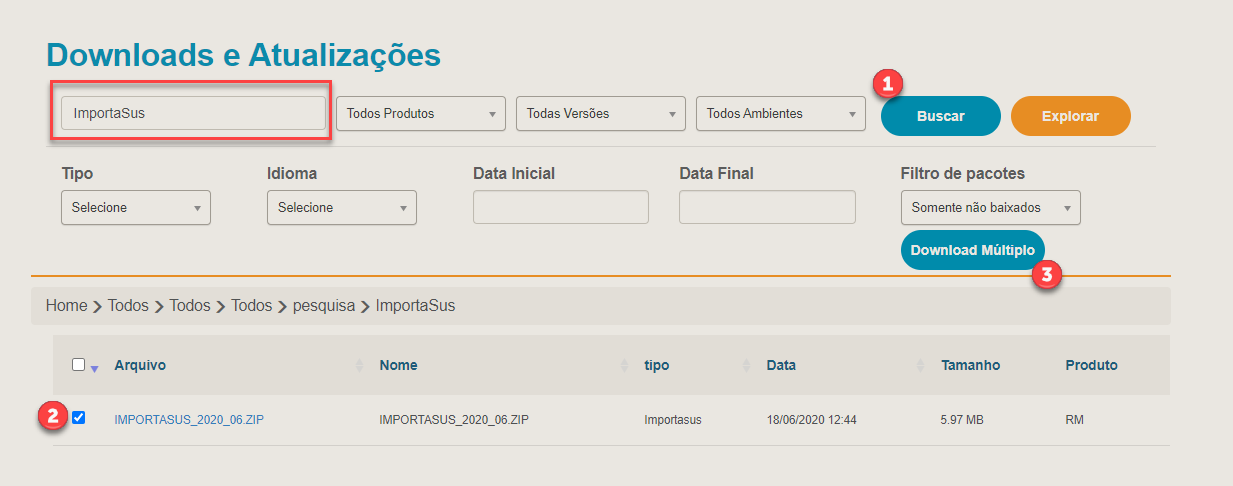Go to Home in the breadcrumb
Screen dimensions: 1233x486
[x=67, y=305]
